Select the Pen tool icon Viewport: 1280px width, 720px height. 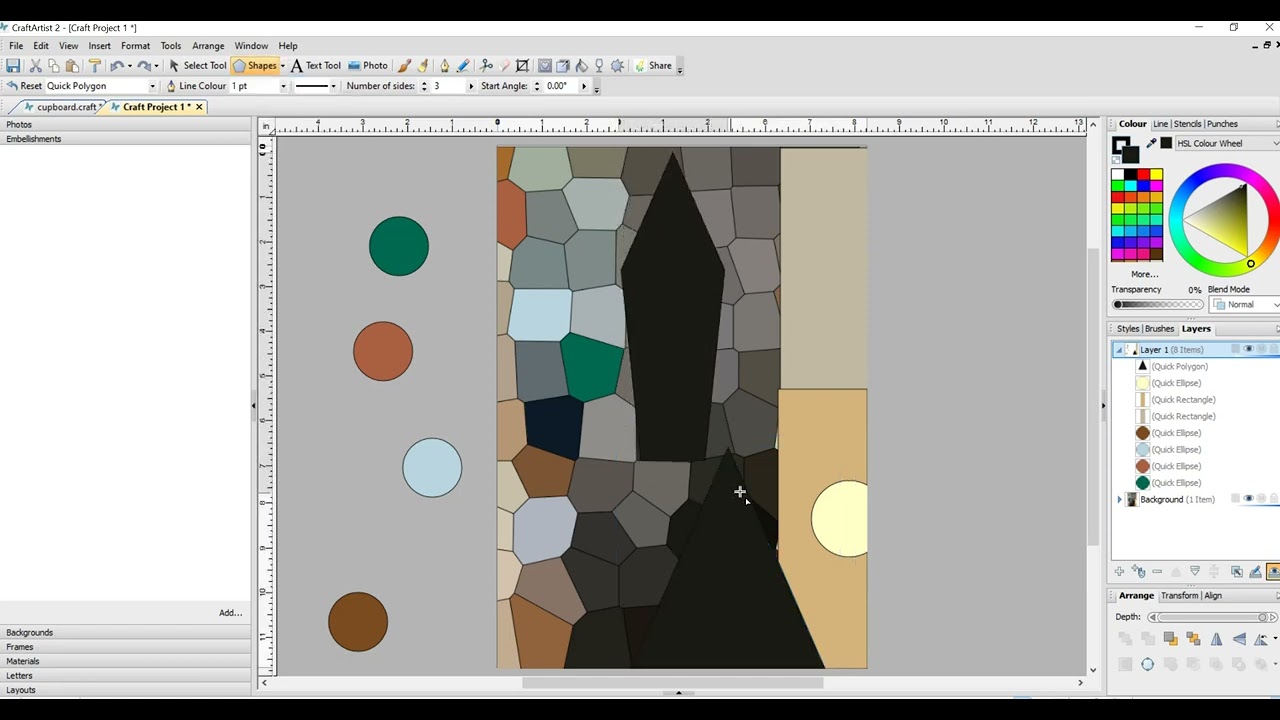[445, 66]
